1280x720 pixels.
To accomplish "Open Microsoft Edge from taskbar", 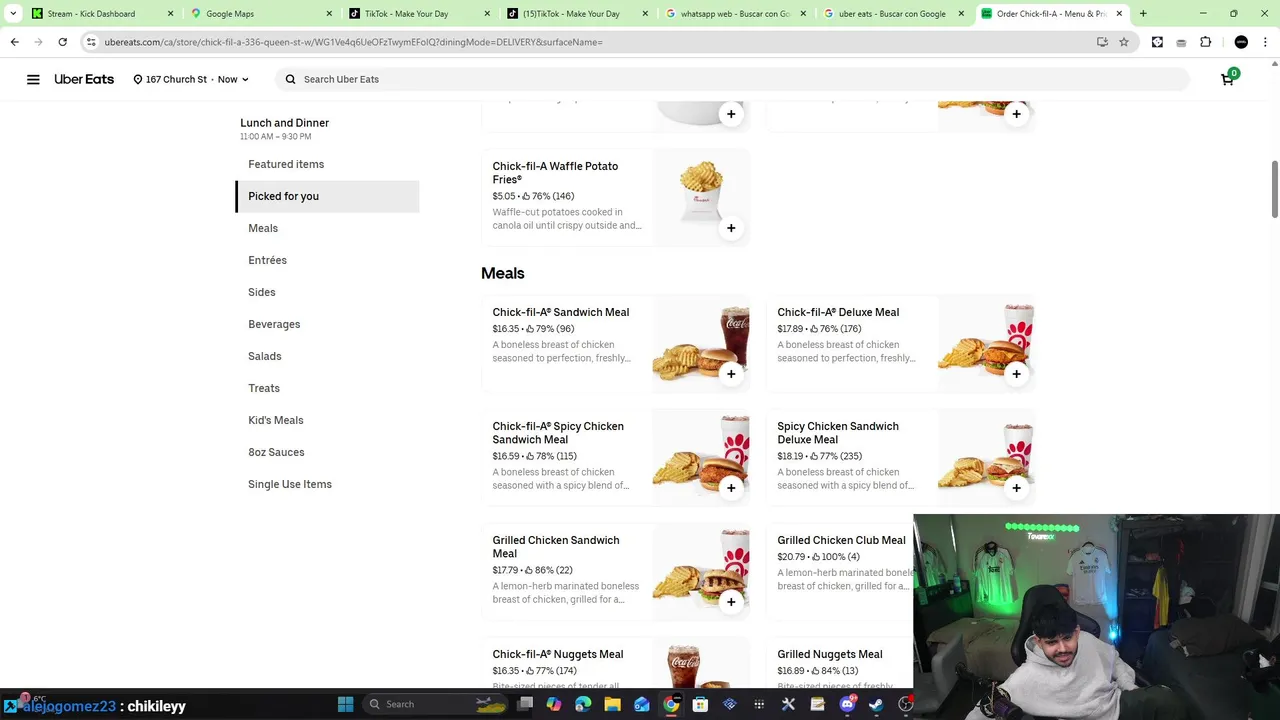I will pos(583,704).
